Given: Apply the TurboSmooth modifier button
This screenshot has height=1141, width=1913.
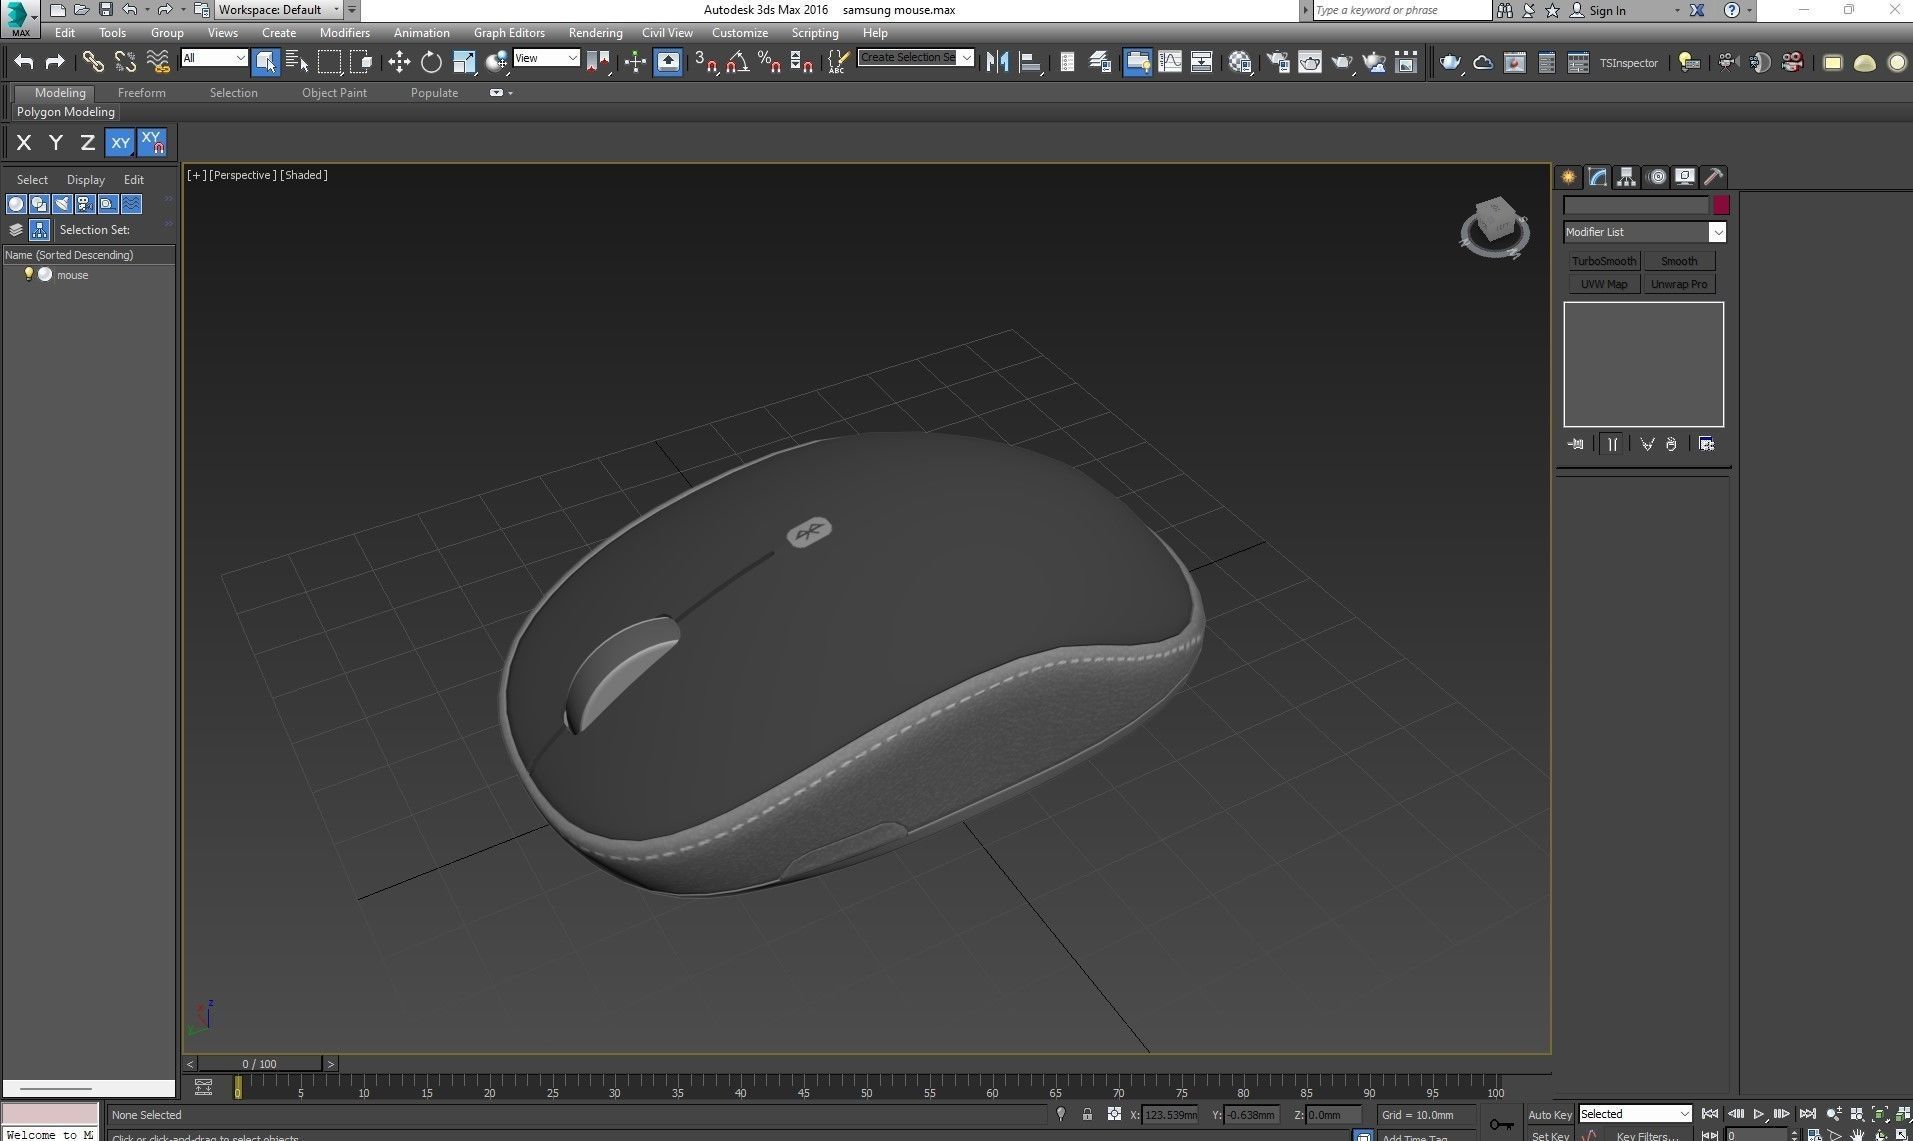Looking at the screenshot, I should [1604, 261].
